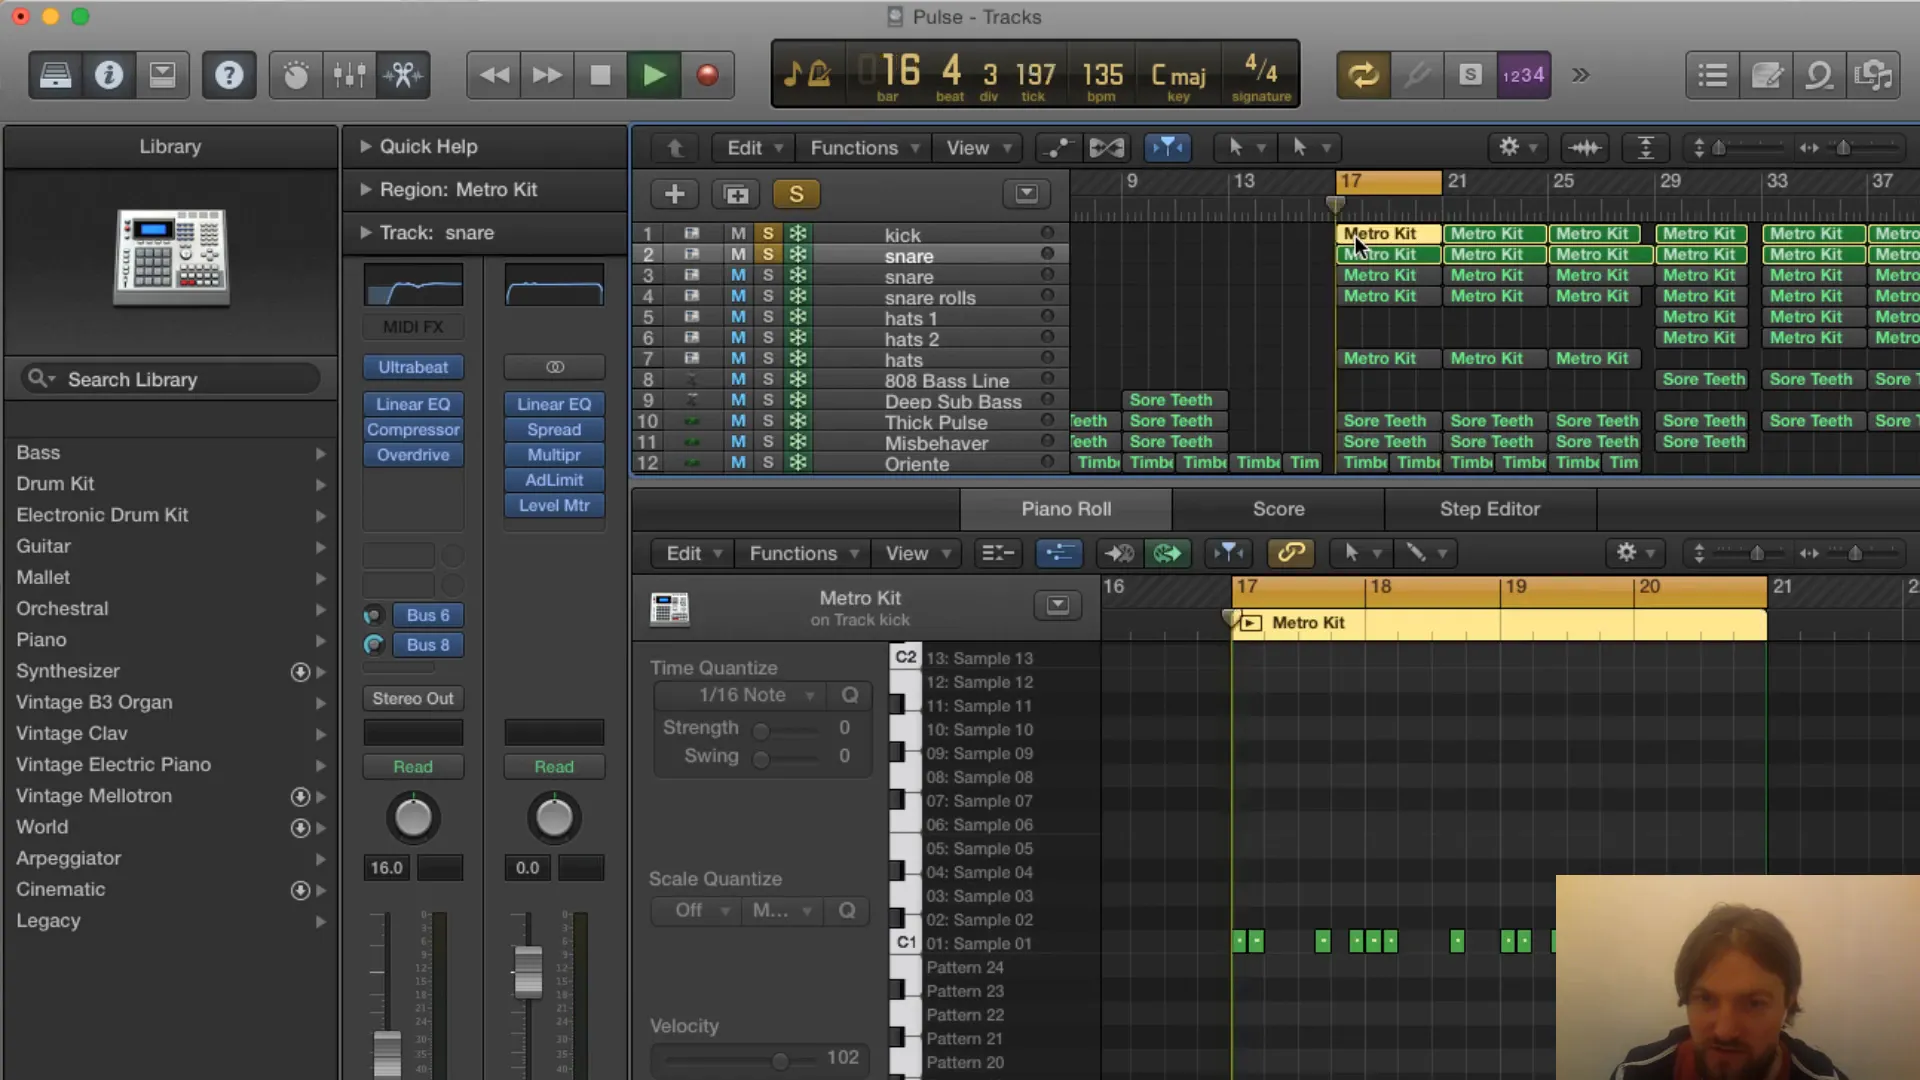
Task: Open View menu in Piano Roll
Action: coord(916,553)
